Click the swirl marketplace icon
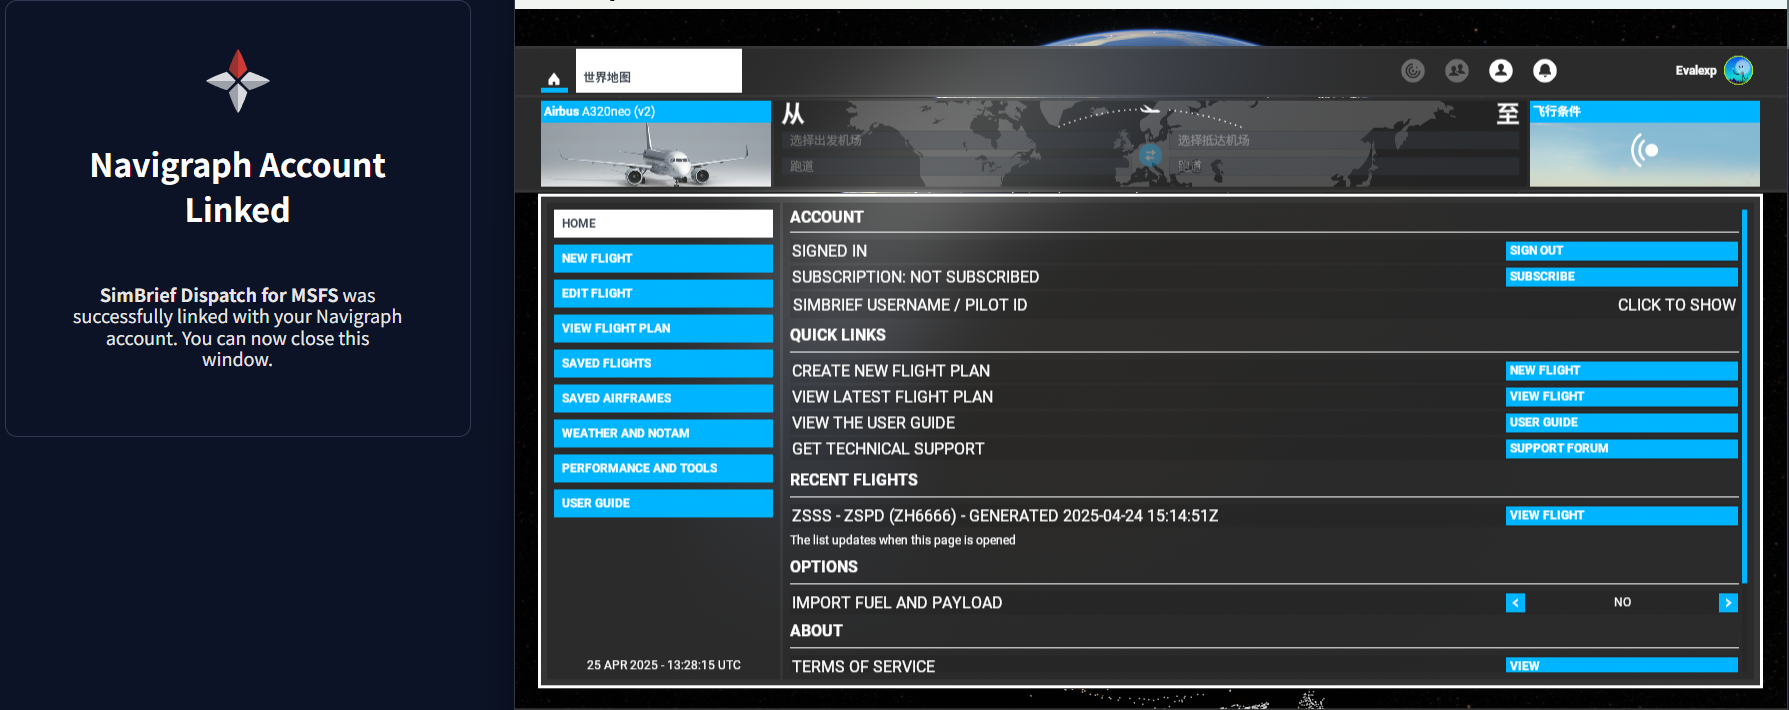The height and width of the screenshot is (710, 1789). (1412, 70)
